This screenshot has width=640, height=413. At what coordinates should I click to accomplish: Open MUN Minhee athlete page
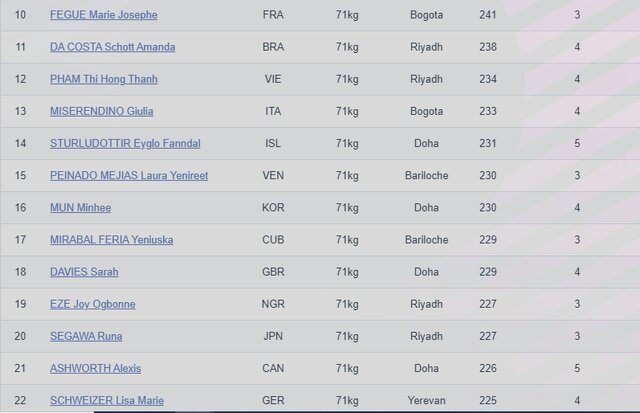(x=80, y=207)
